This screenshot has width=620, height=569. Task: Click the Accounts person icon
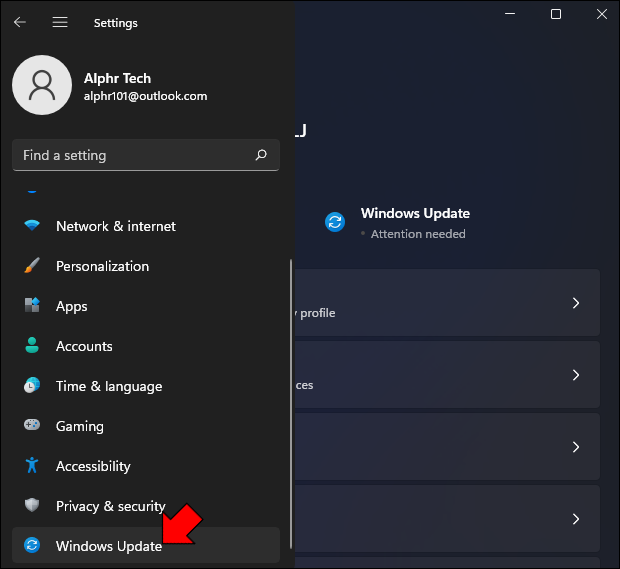click(x=32, y=345)
